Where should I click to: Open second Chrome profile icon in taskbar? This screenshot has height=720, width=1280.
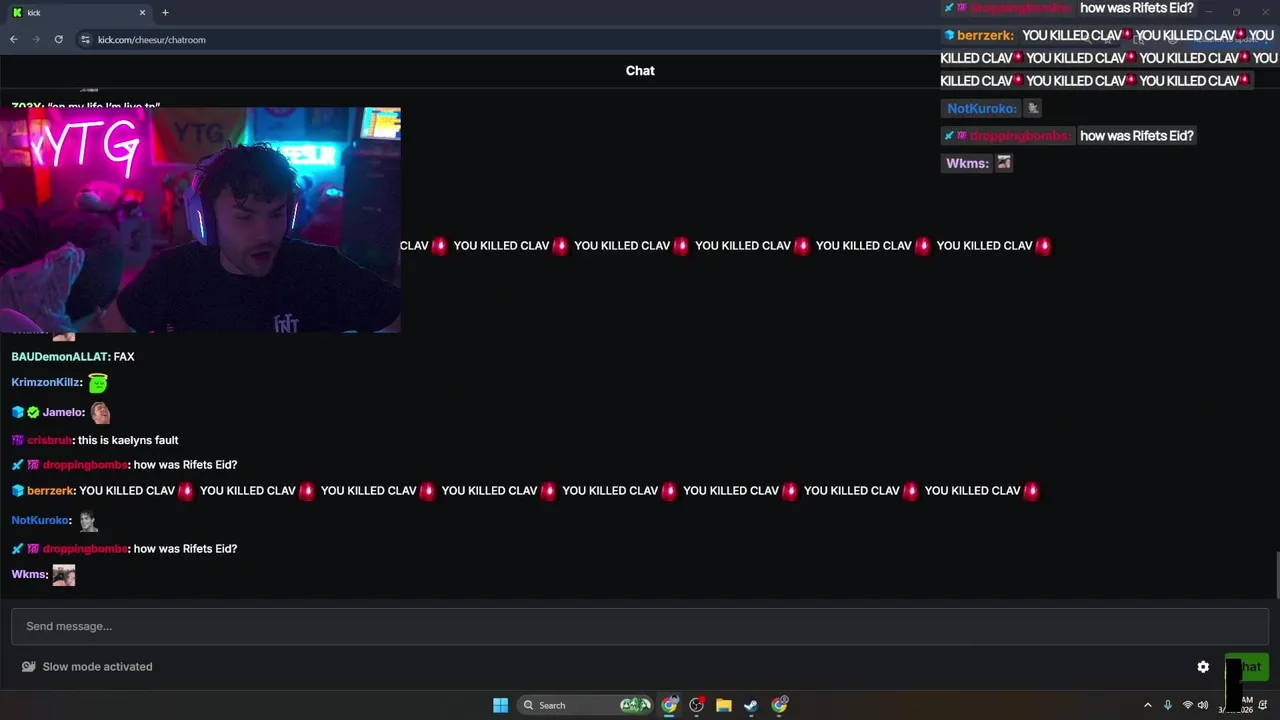click(x=779, y=705)
